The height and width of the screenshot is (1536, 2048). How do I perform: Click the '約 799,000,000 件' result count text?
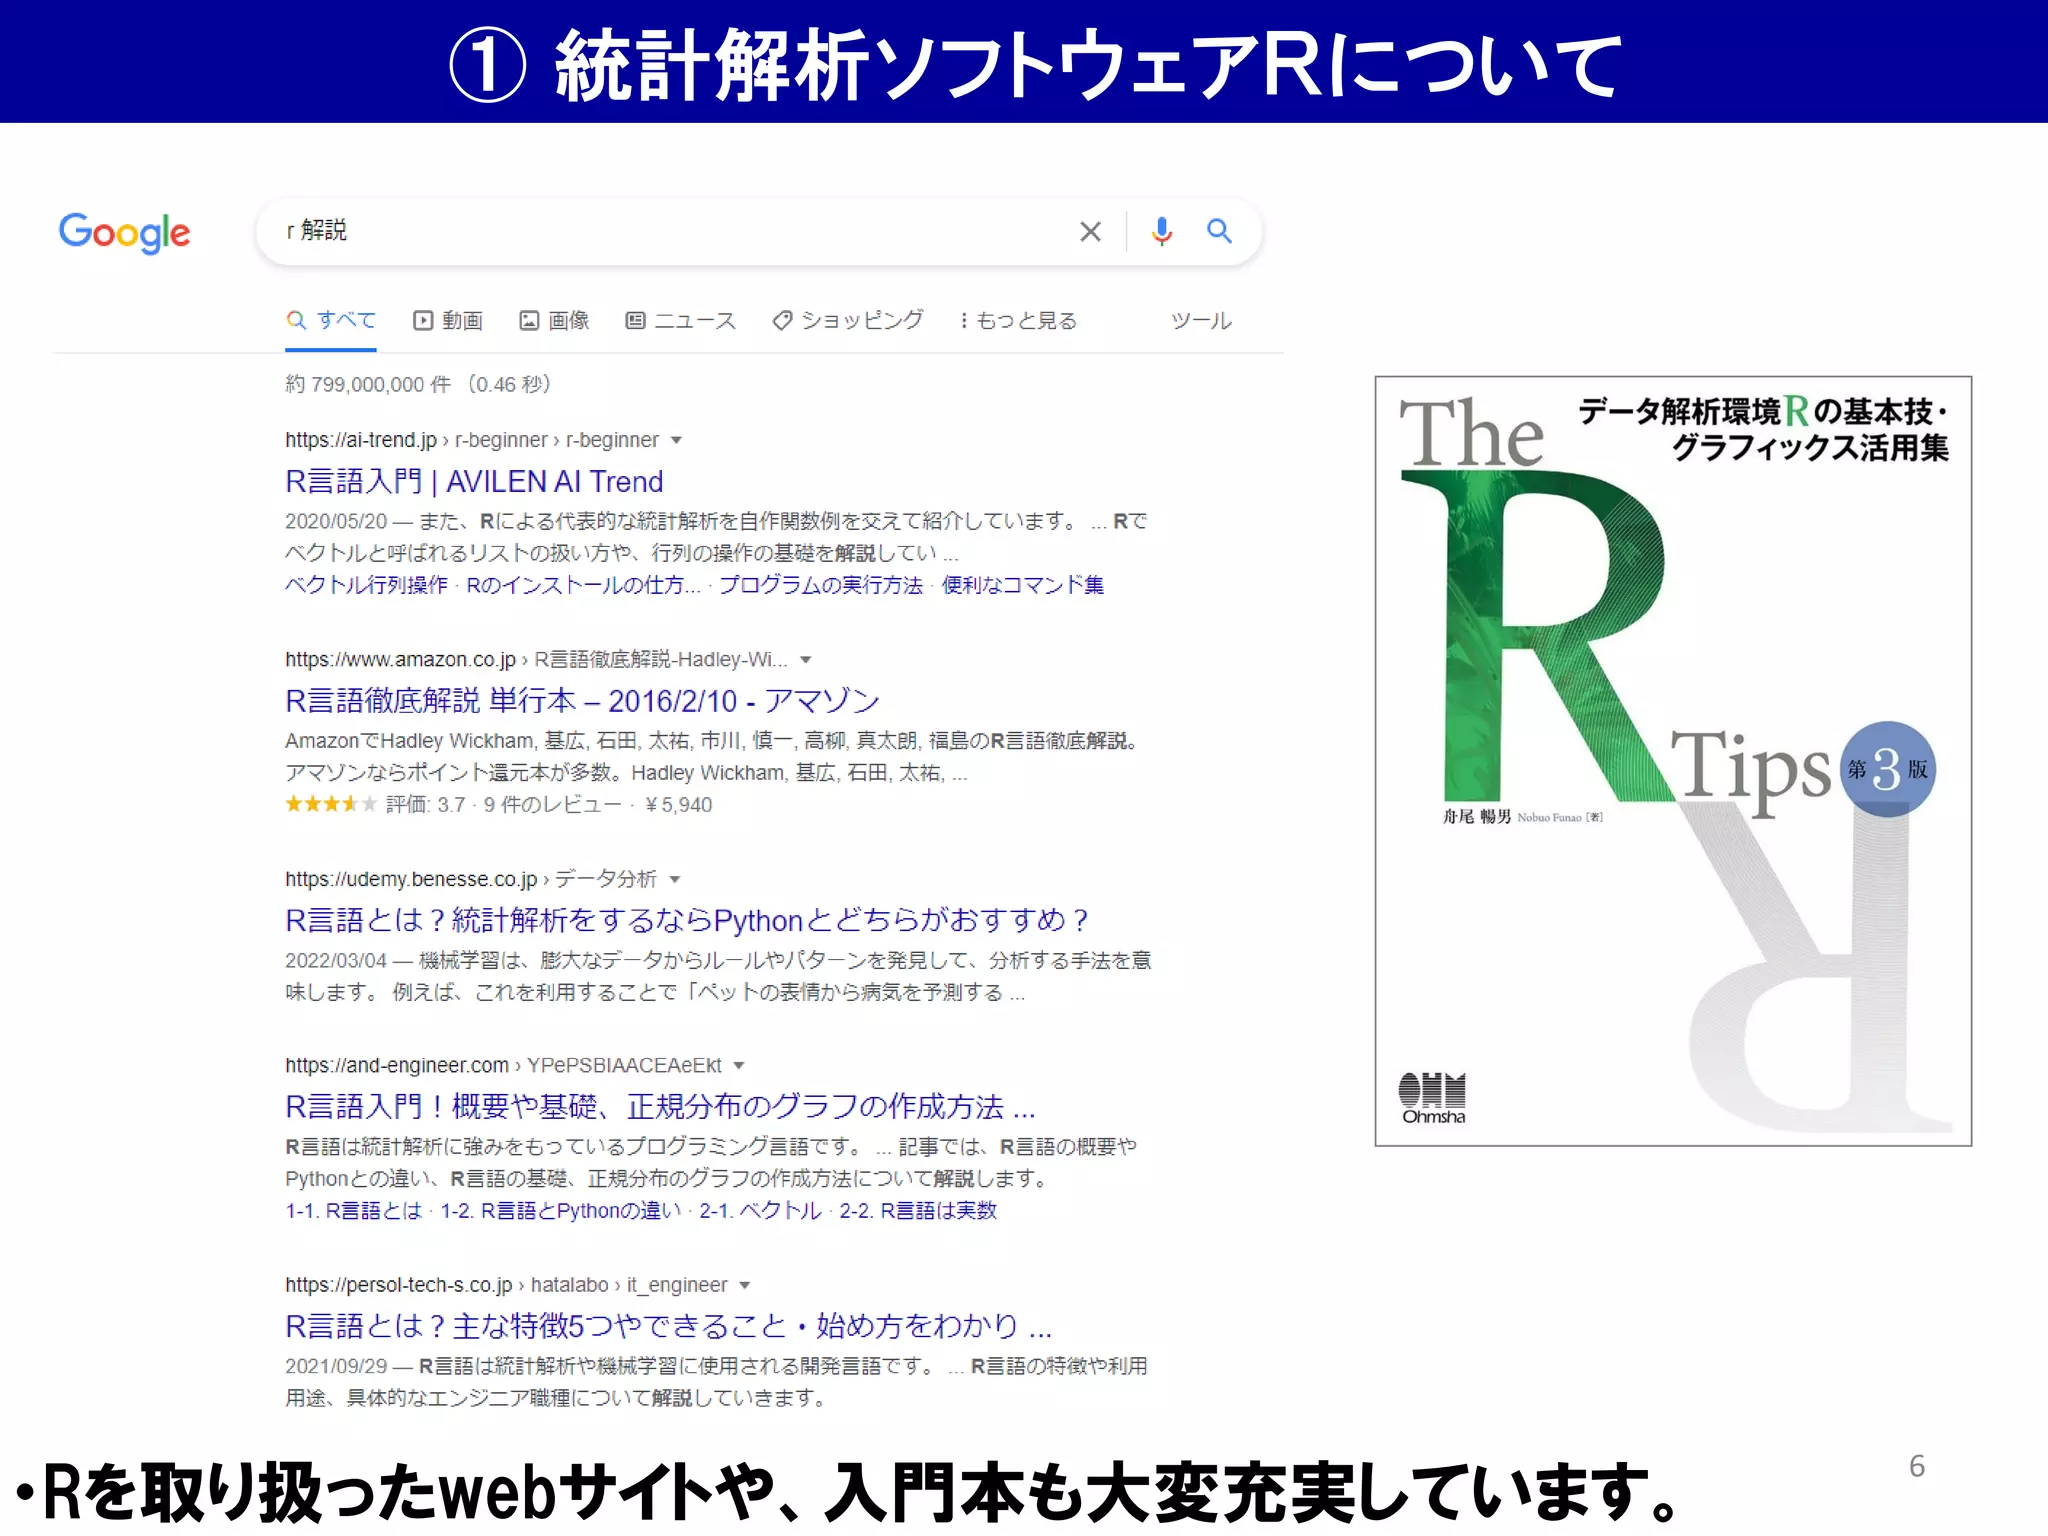pos(368,385)
